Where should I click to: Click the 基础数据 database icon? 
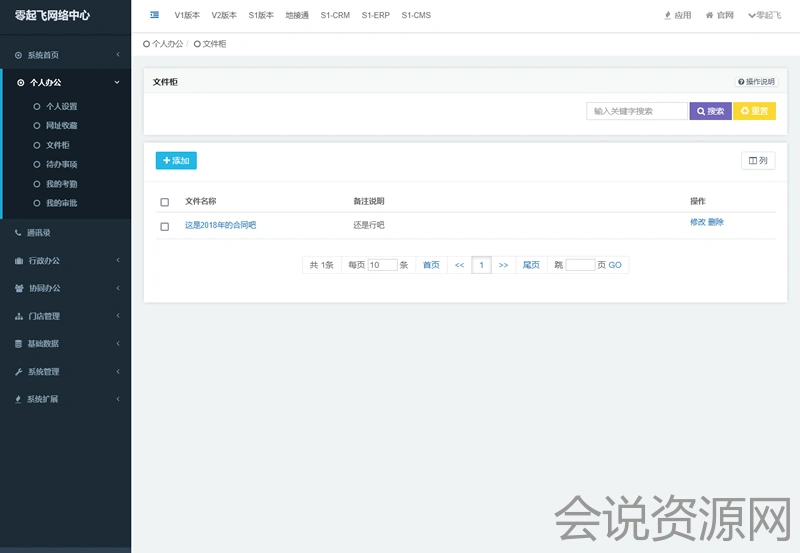[x=19, y=344]
